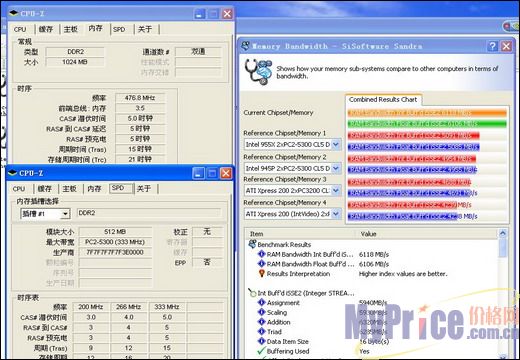Click the Scaling row icon
This screenshot has width=520, height=360.
click(x=262, y=312)
